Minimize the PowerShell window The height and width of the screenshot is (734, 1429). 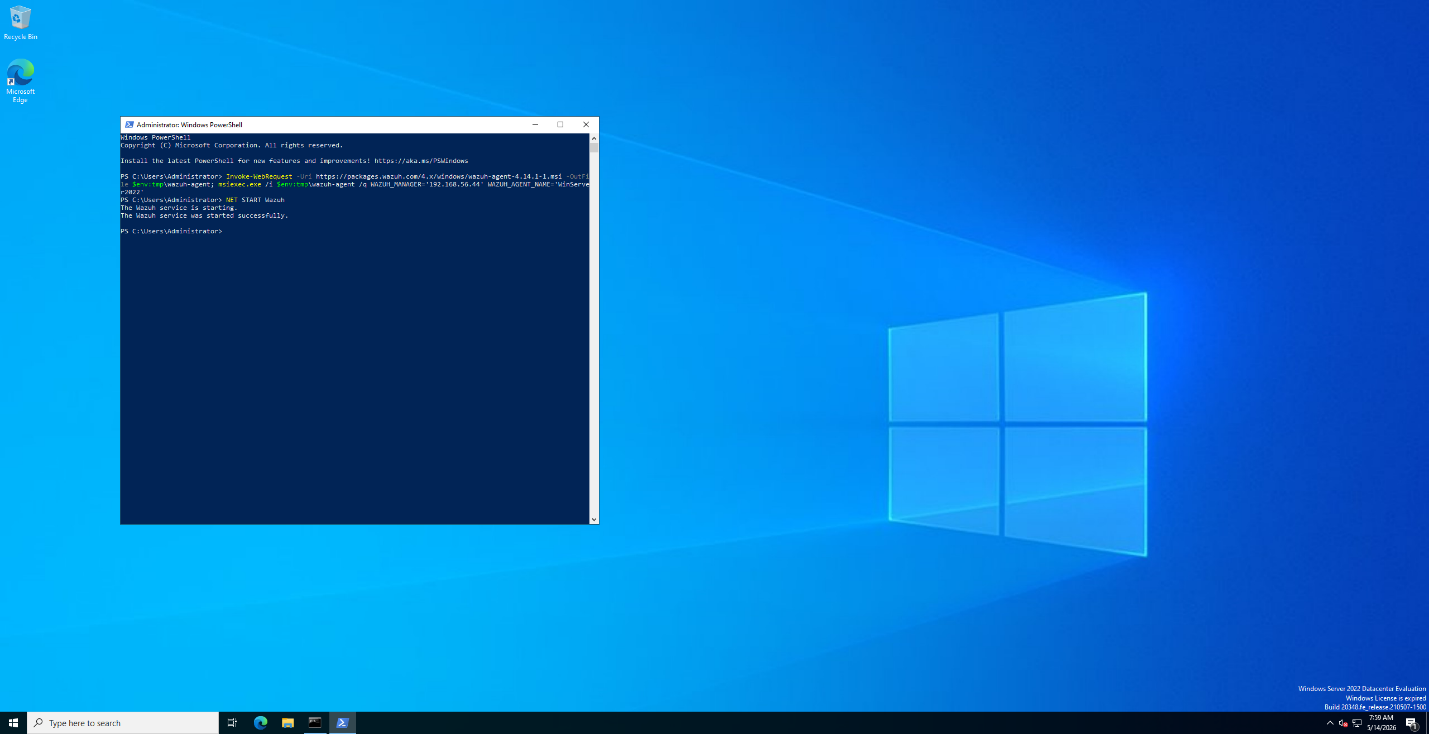click(x=534, y=125)
